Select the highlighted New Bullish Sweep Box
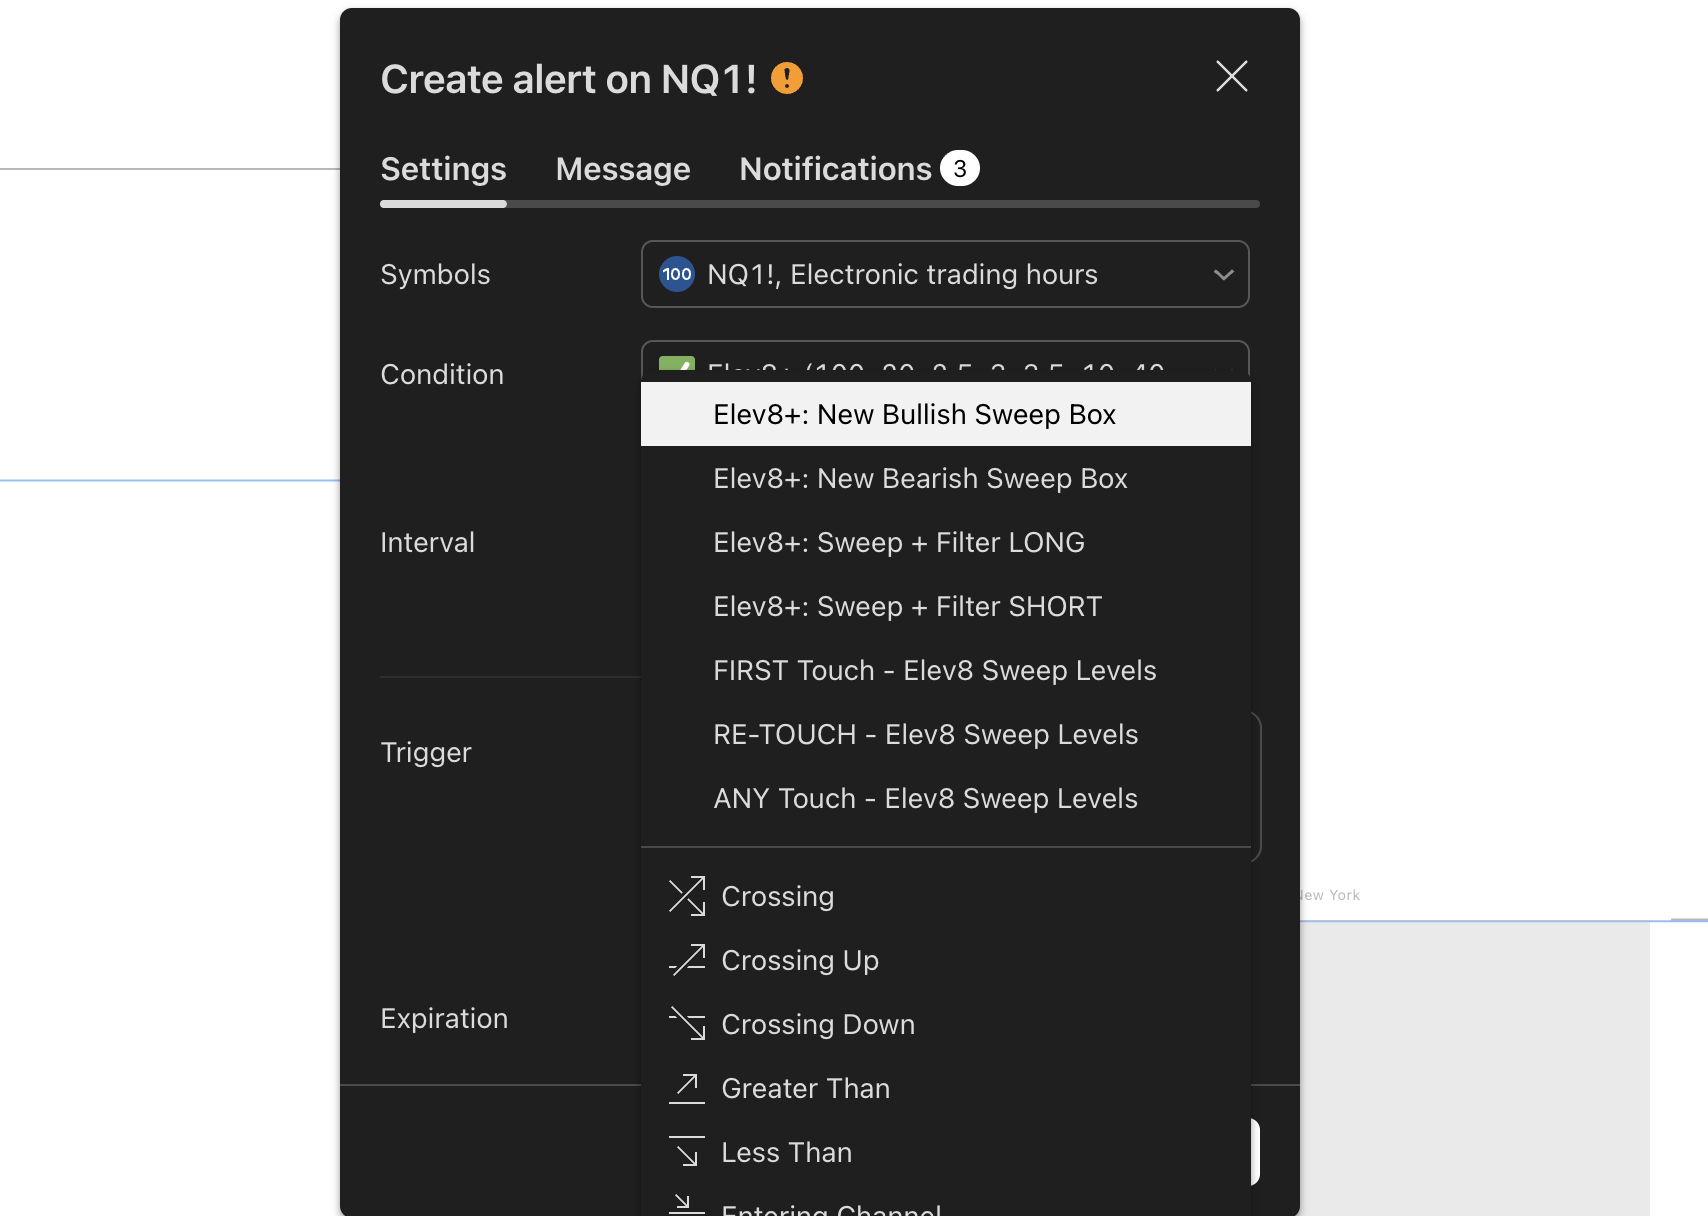1708x1216 pixels. coord(914,413)
